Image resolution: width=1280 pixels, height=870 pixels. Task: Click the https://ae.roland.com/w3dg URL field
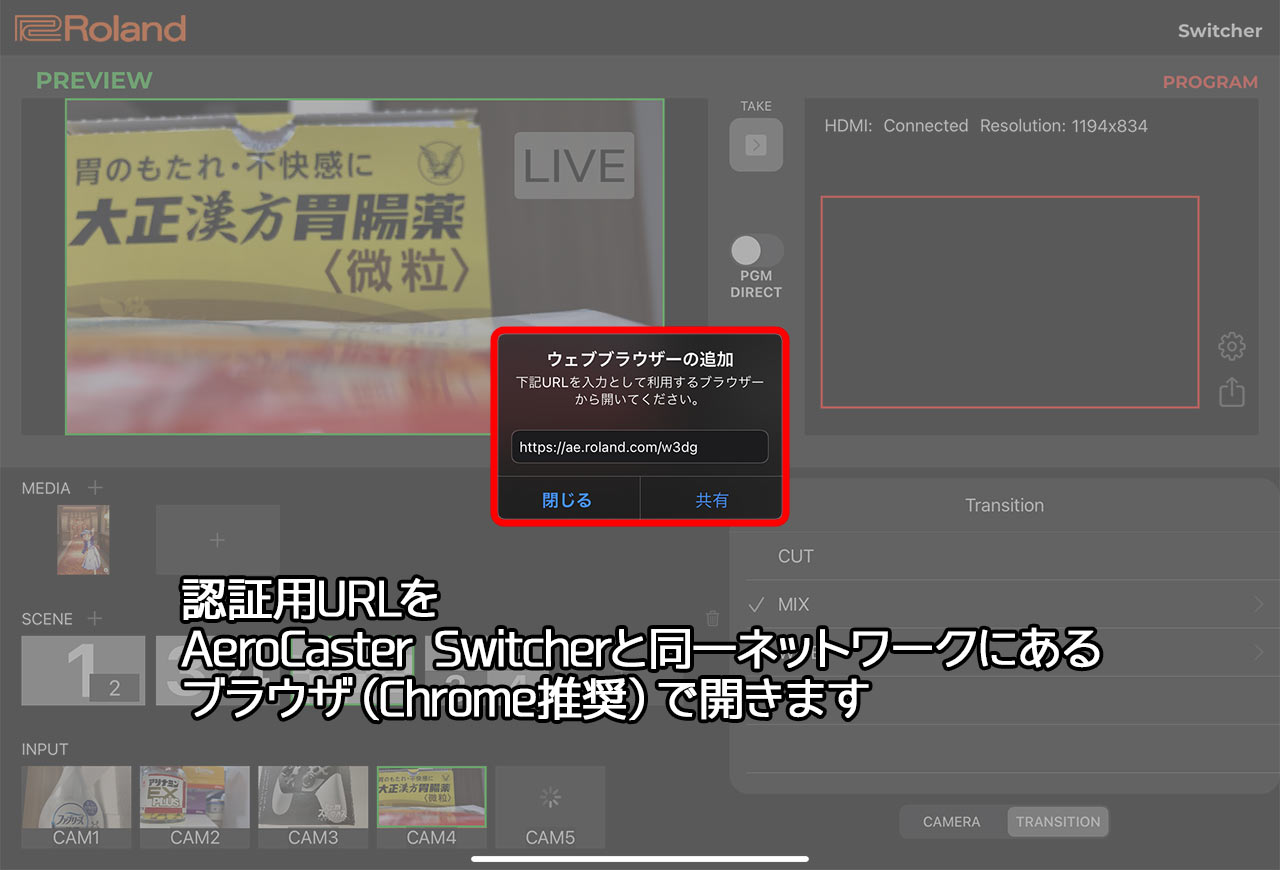[x=639, y=447]
